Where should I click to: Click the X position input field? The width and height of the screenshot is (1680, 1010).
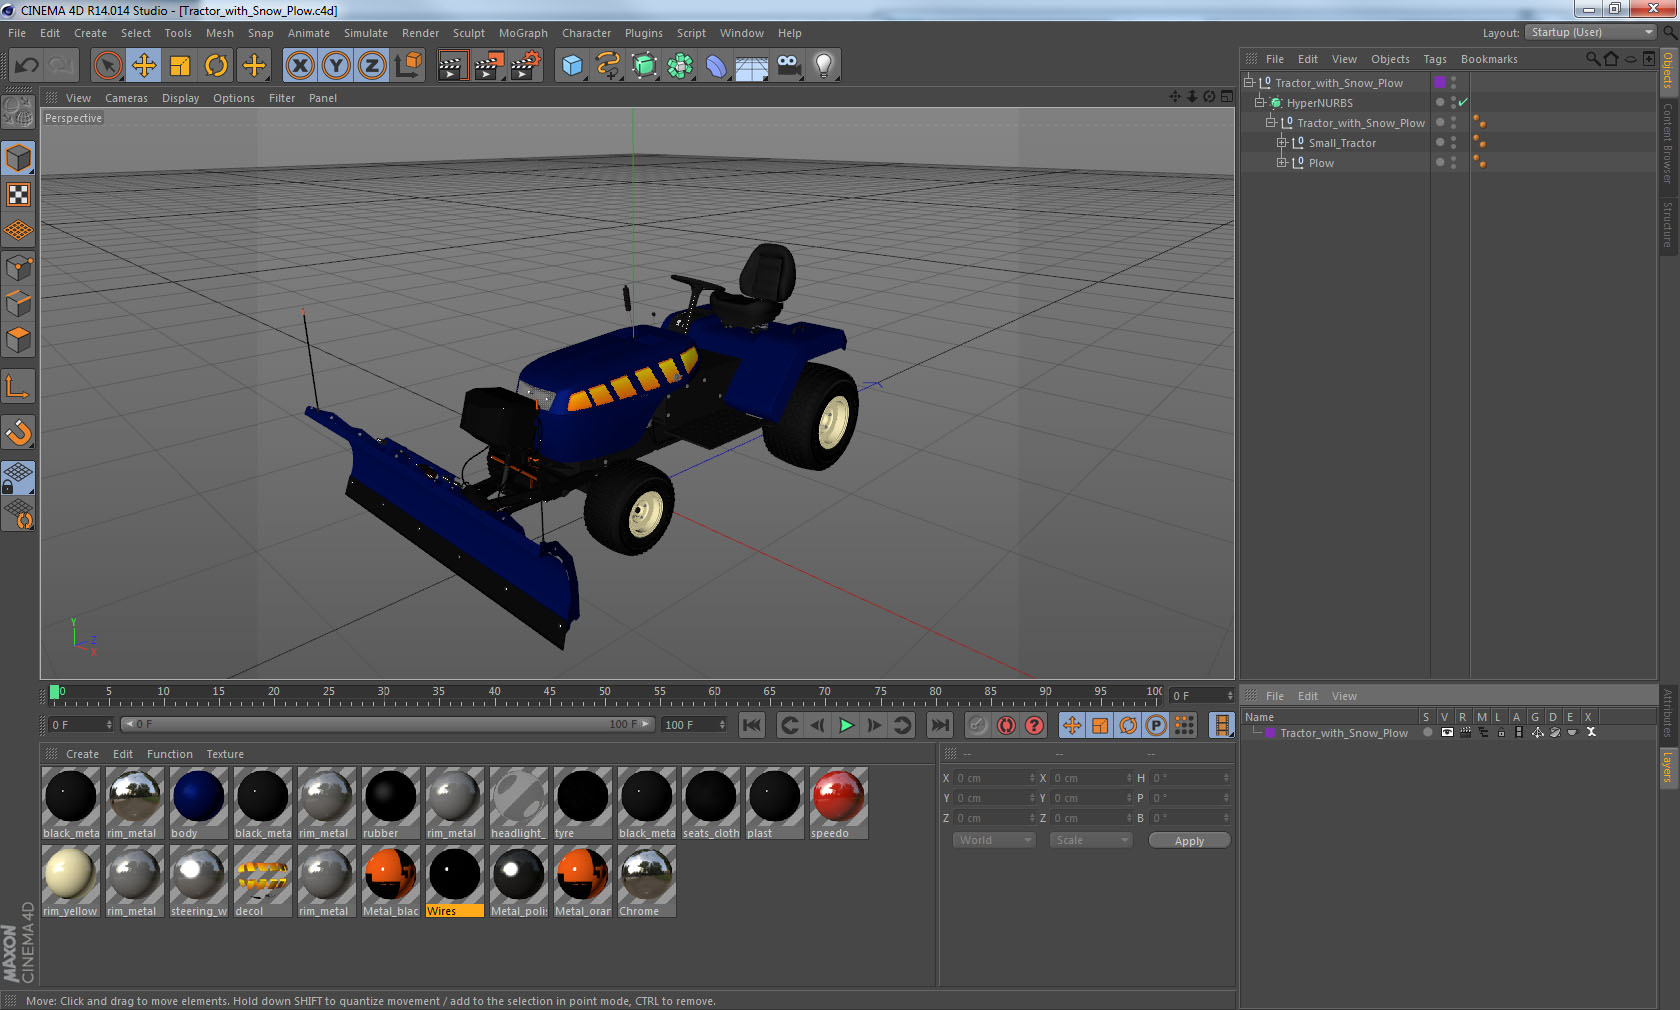(996, 778)
